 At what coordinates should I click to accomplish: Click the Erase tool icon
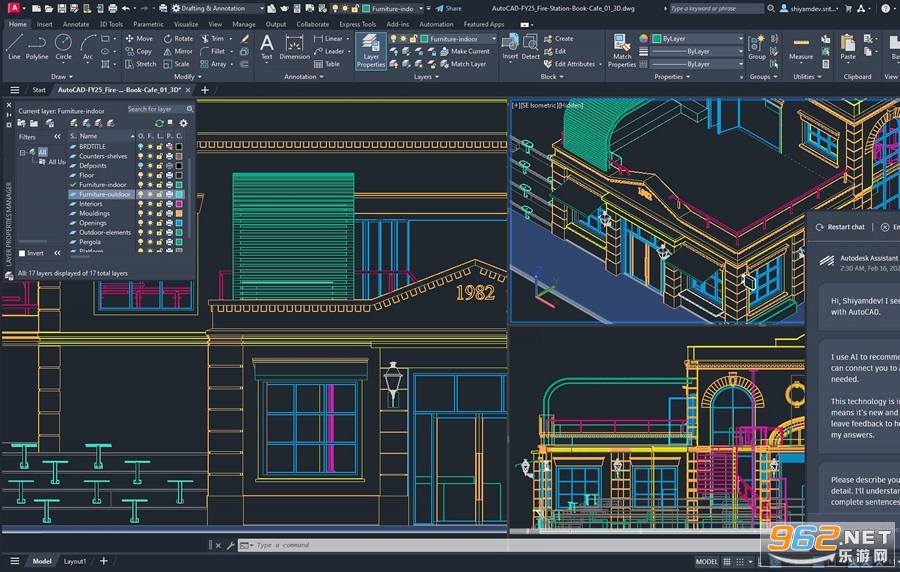pyautogui.click(x=245, y=38)
